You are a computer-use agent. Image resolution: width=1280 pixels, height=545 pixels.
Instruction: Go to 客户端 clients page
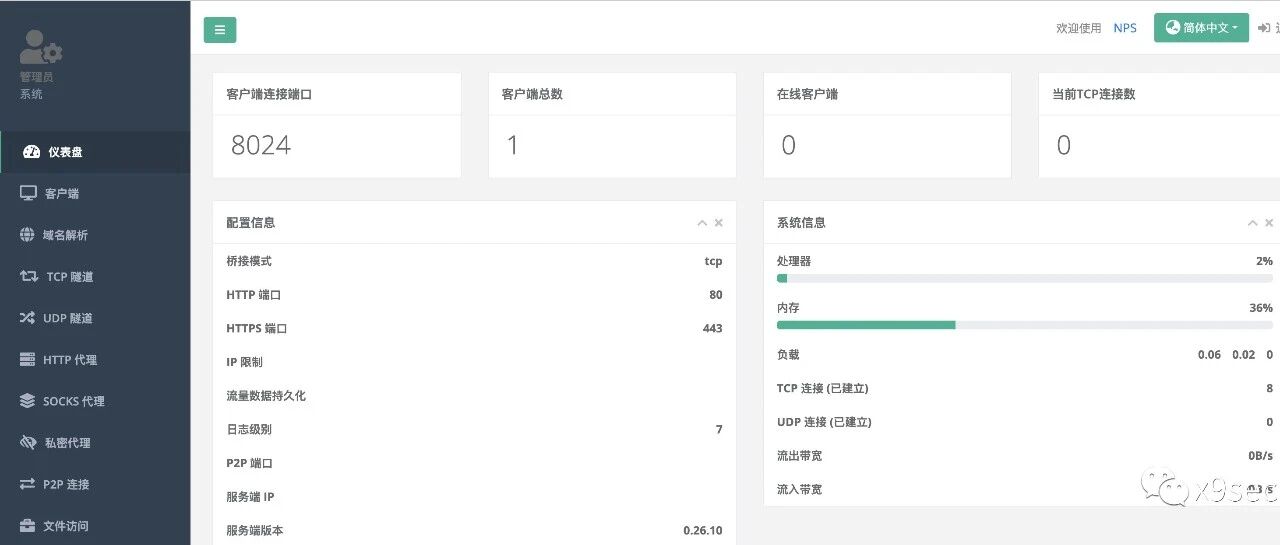95,193
